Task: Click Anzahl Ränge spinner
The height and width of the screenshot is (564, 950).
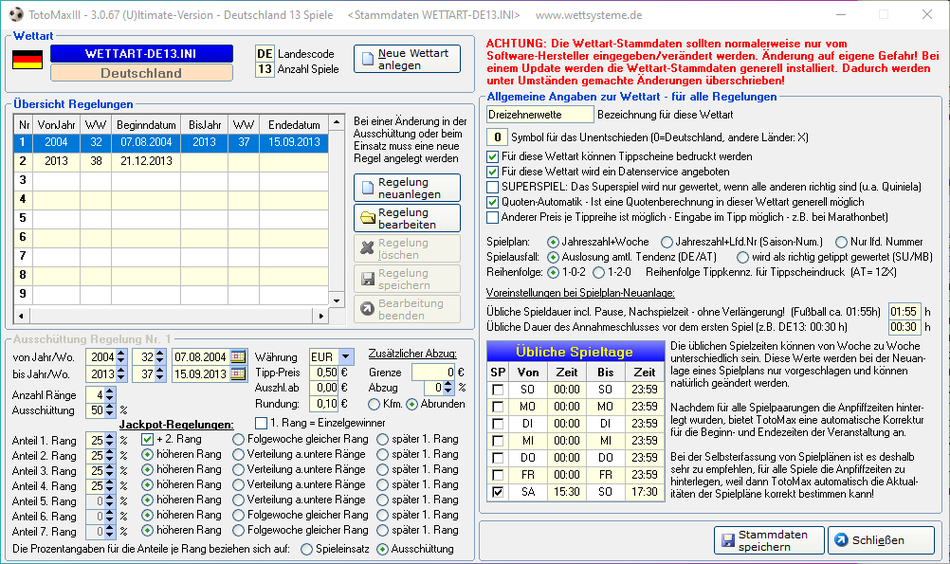Action: coord(109,395)
